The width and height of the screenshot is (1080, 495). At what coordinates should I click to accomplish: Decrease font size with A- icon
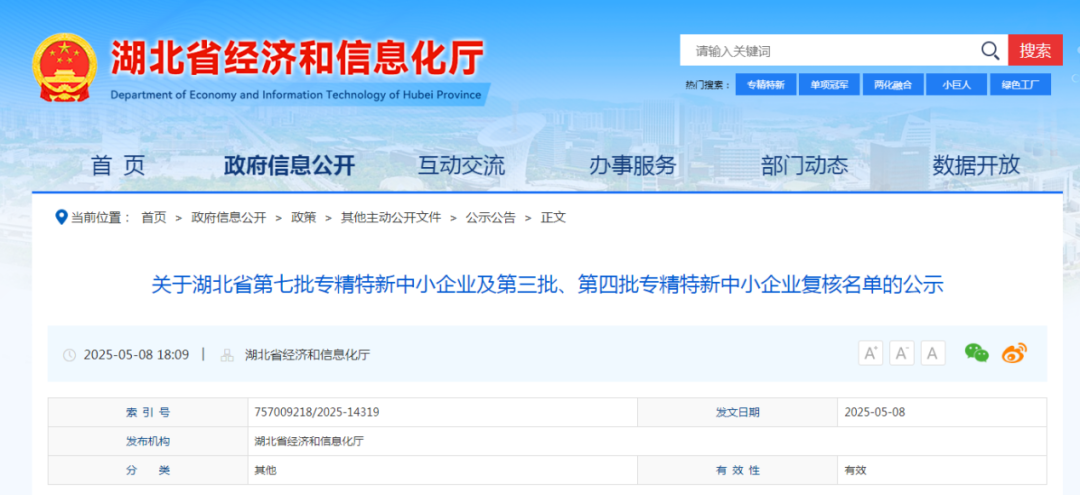[902, 353]
